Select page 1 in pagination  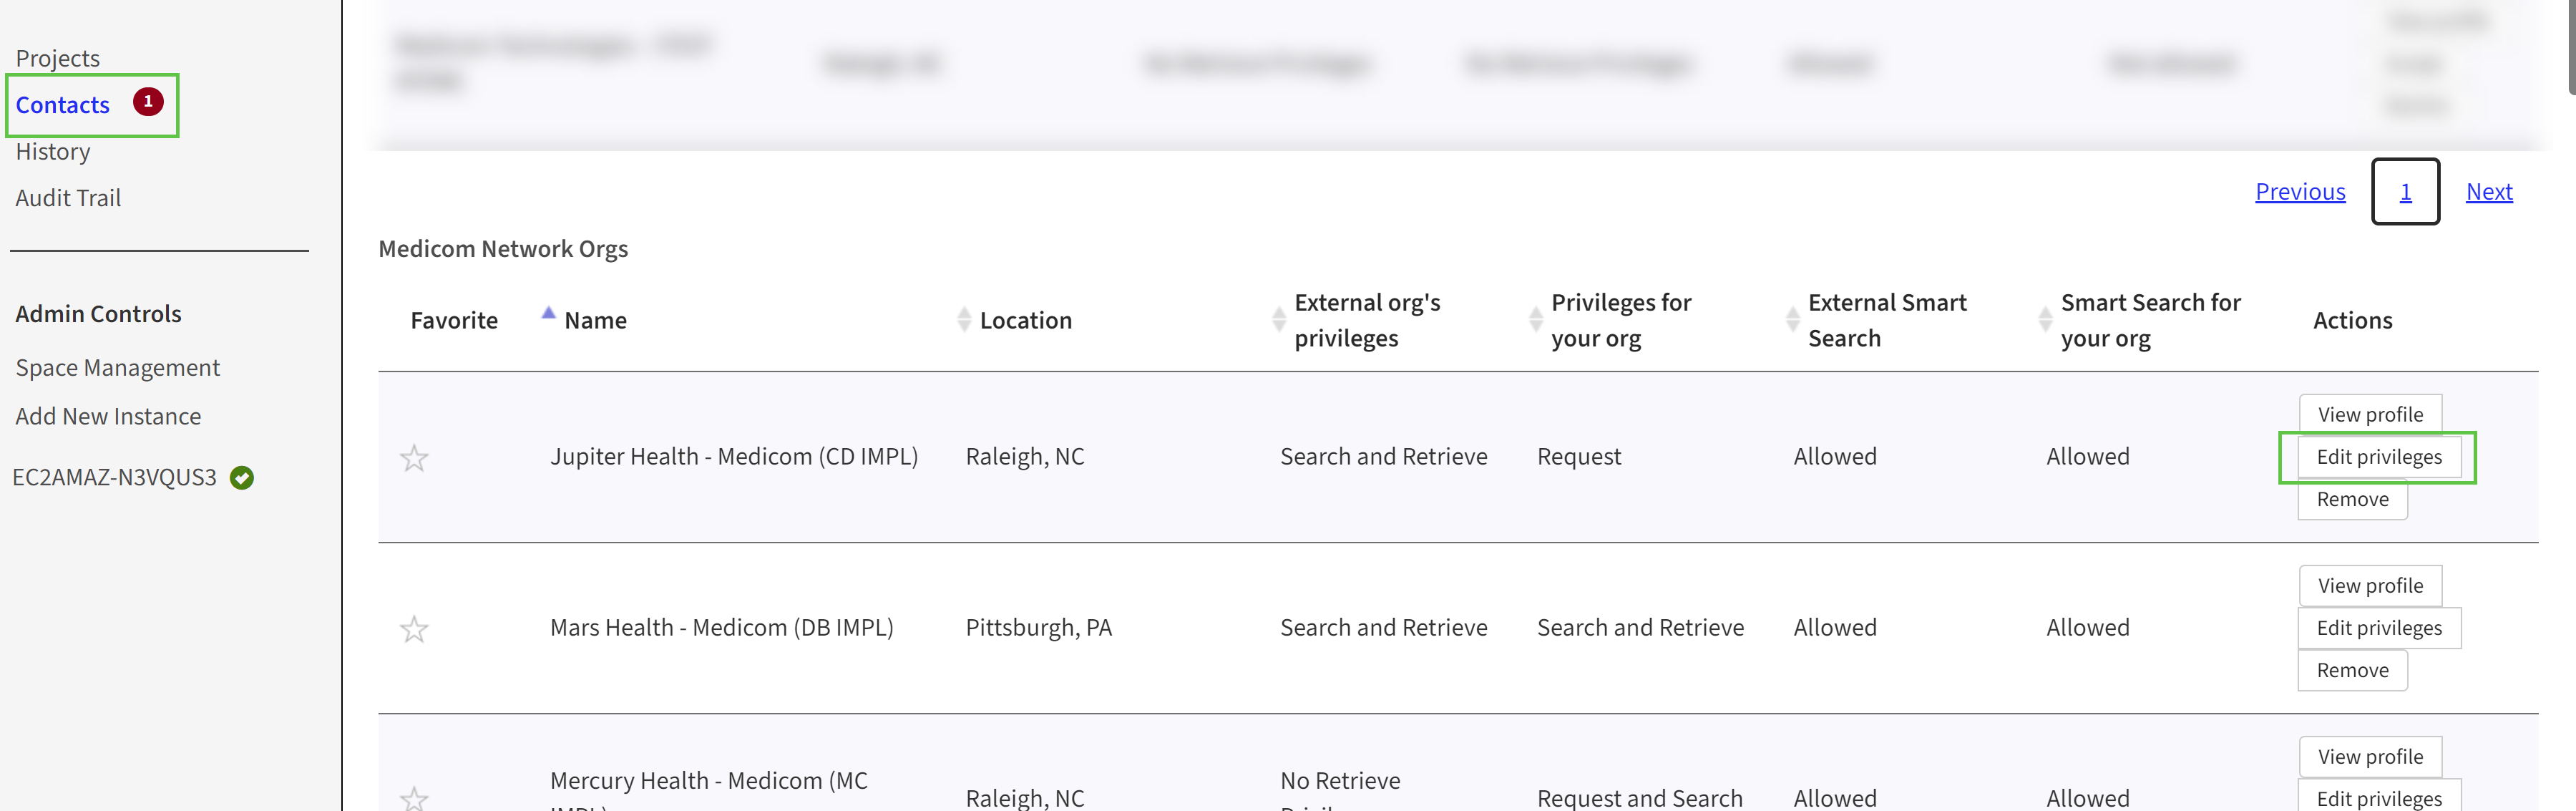(x=2406, y=191)
